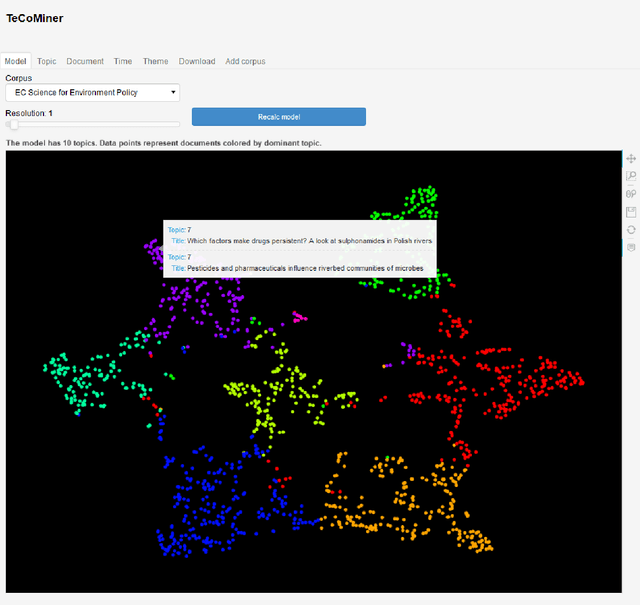
Task: Open the Corpus dropdown menu
Action: coord(92,93)
